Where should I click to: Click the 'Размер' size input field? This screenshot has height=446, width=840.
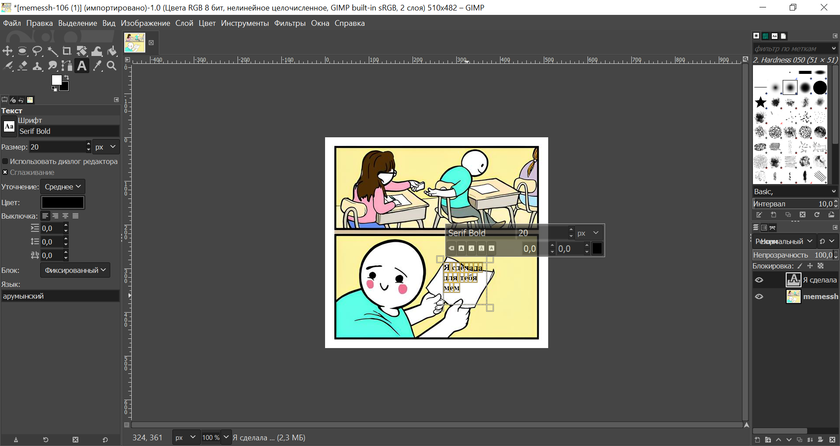57,147
